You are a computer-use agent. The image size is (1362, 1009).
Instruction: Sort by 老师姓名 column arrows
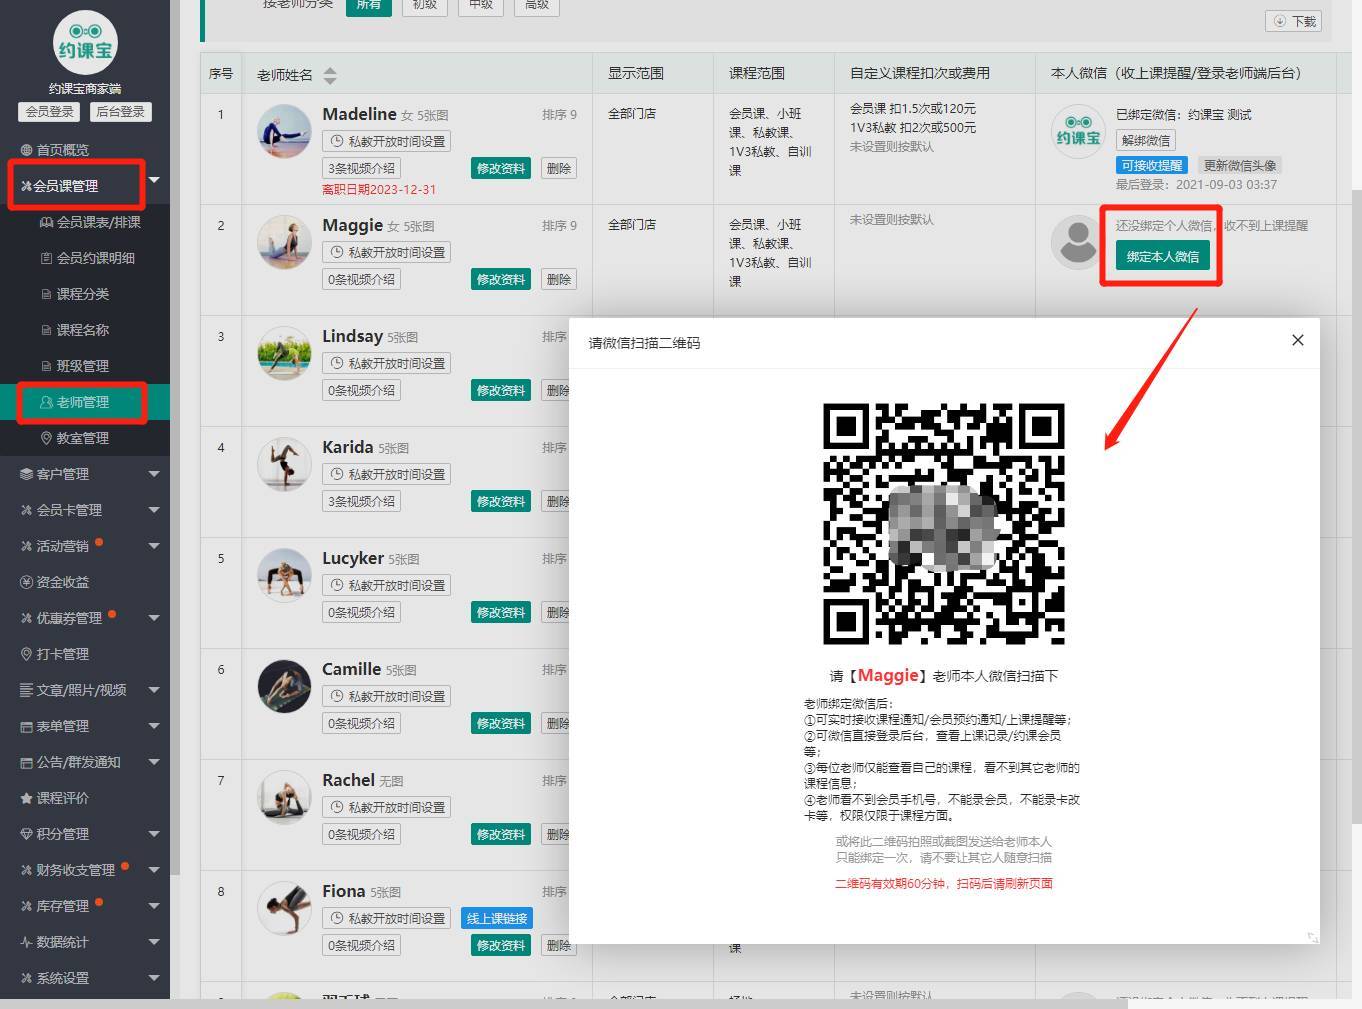pos(330,75)
